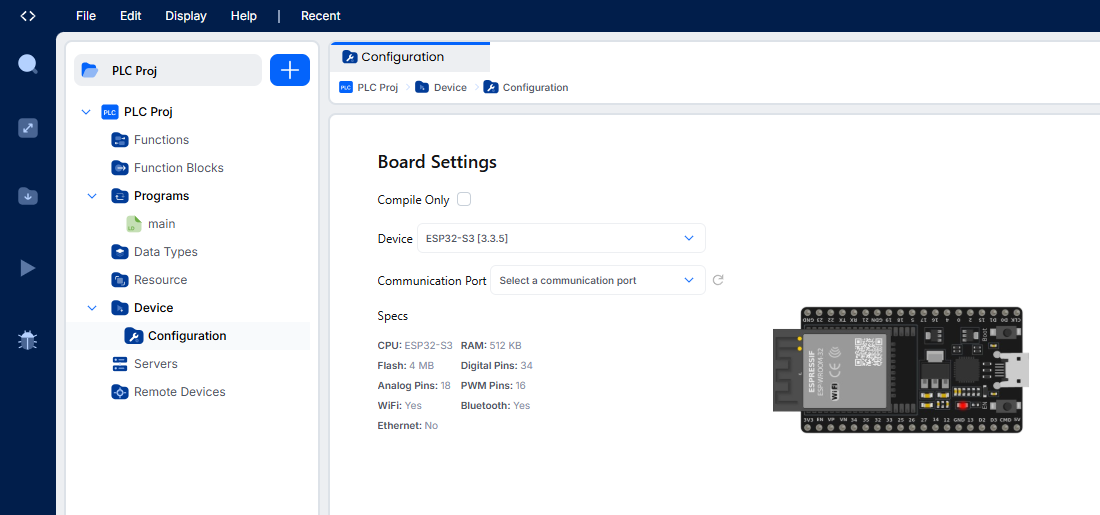Select Function Blocks in project tree
The image size is (1100, 515).
pyautogui.click(x=178, y=168)
